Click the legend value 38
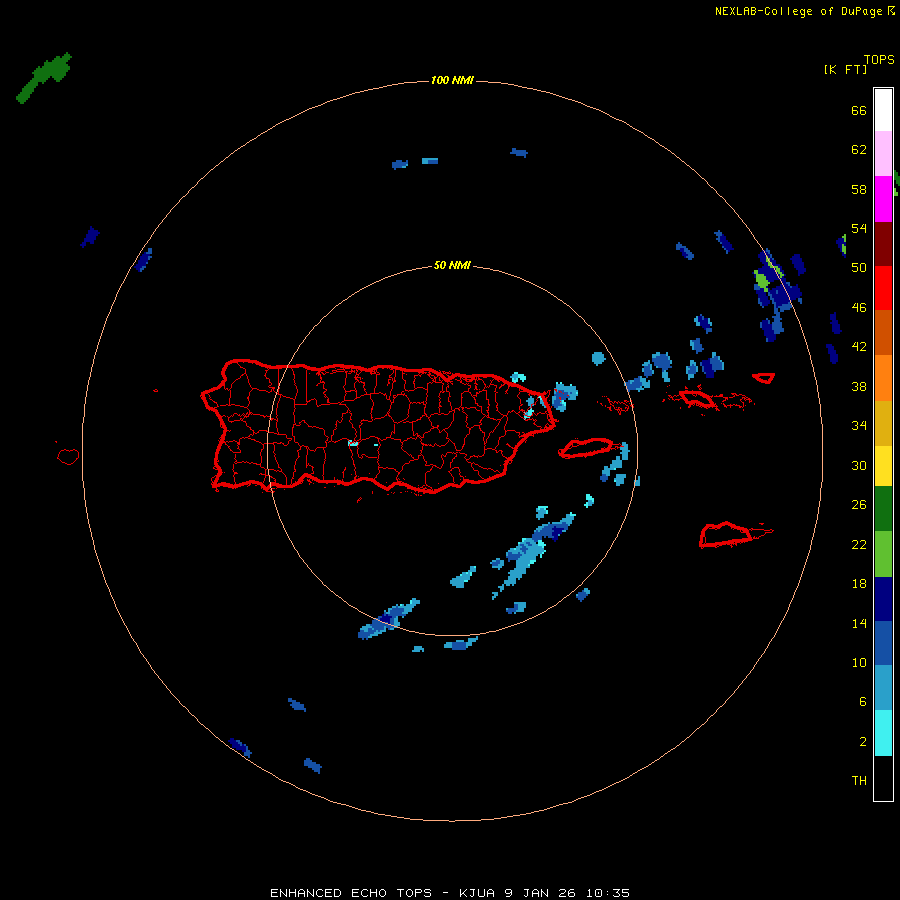This screenshot has width=900, height=900. pos(859,387)
